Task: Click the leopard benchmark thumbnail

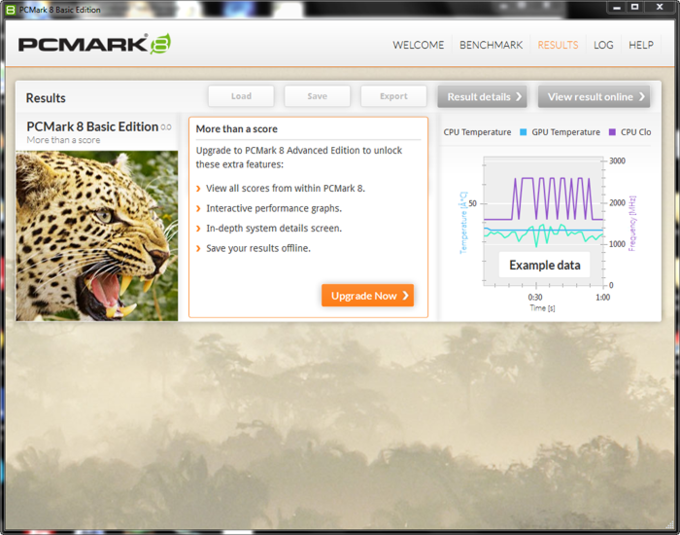Action: click(x=97, y=236)
